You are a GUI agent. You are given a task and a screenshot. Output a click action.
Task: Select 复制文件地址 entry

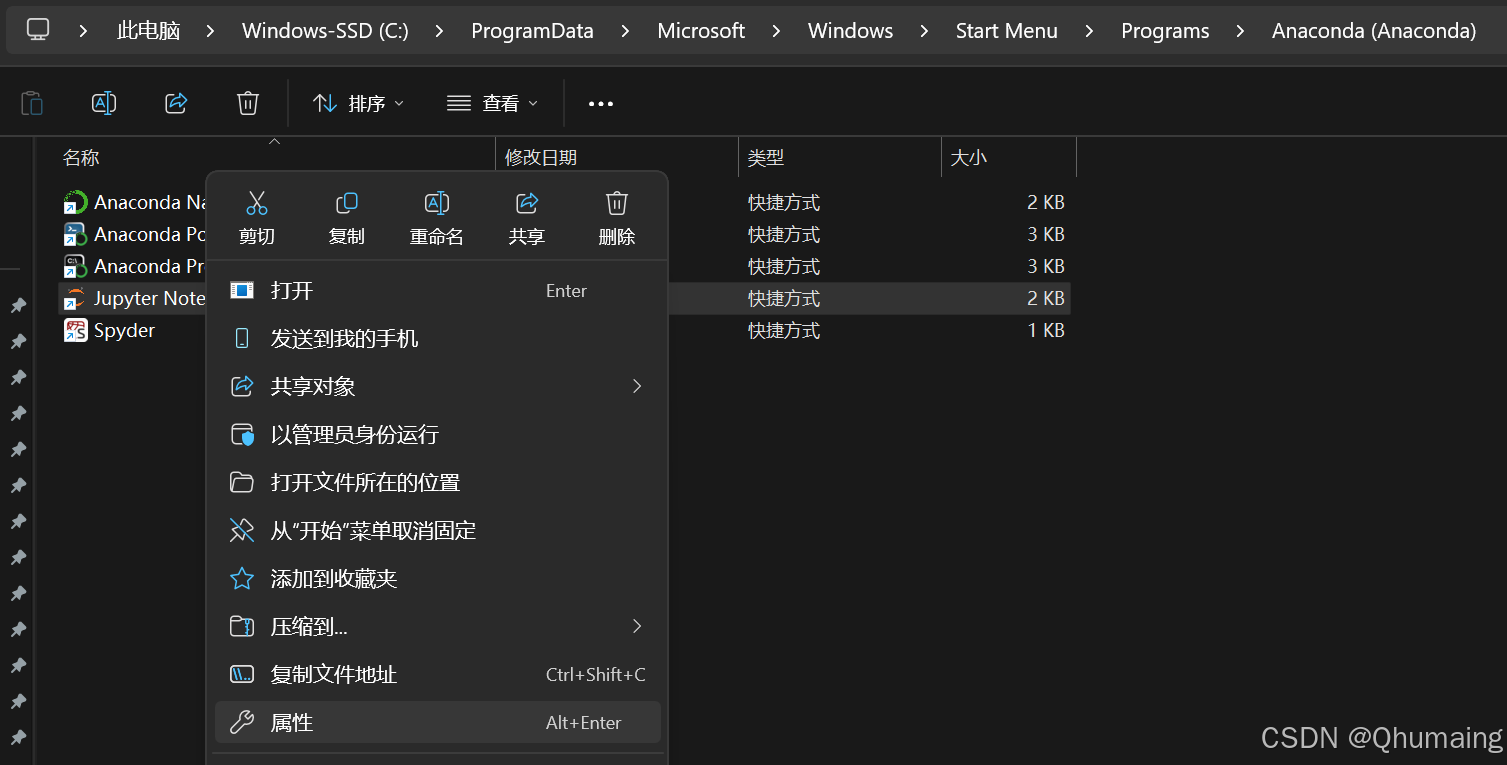point(438,674)
